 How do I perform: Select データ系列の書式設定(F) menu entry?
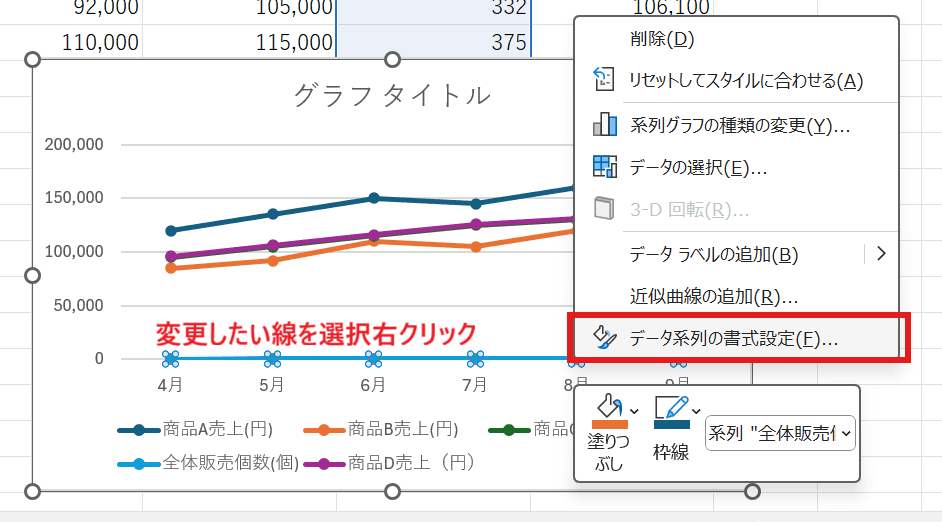click(x=733, y=338)
